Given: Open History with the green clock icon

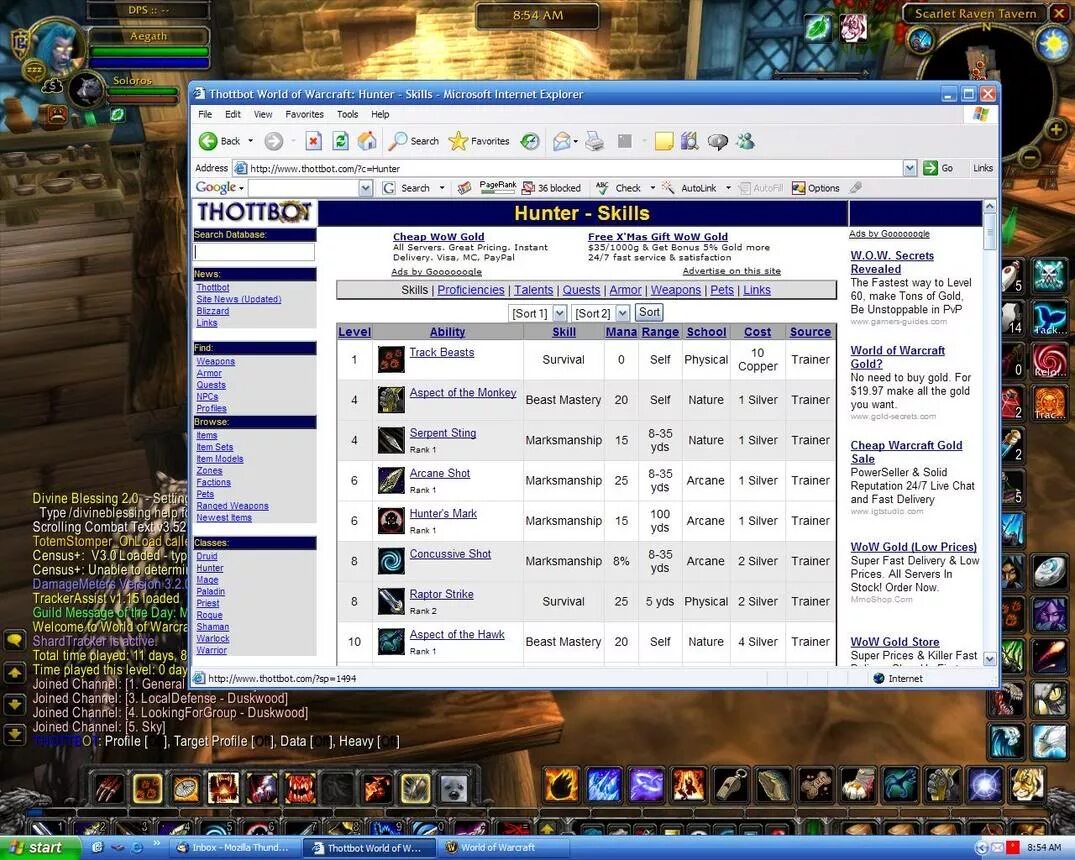Looking at the screenshot, I should [529, 141].
